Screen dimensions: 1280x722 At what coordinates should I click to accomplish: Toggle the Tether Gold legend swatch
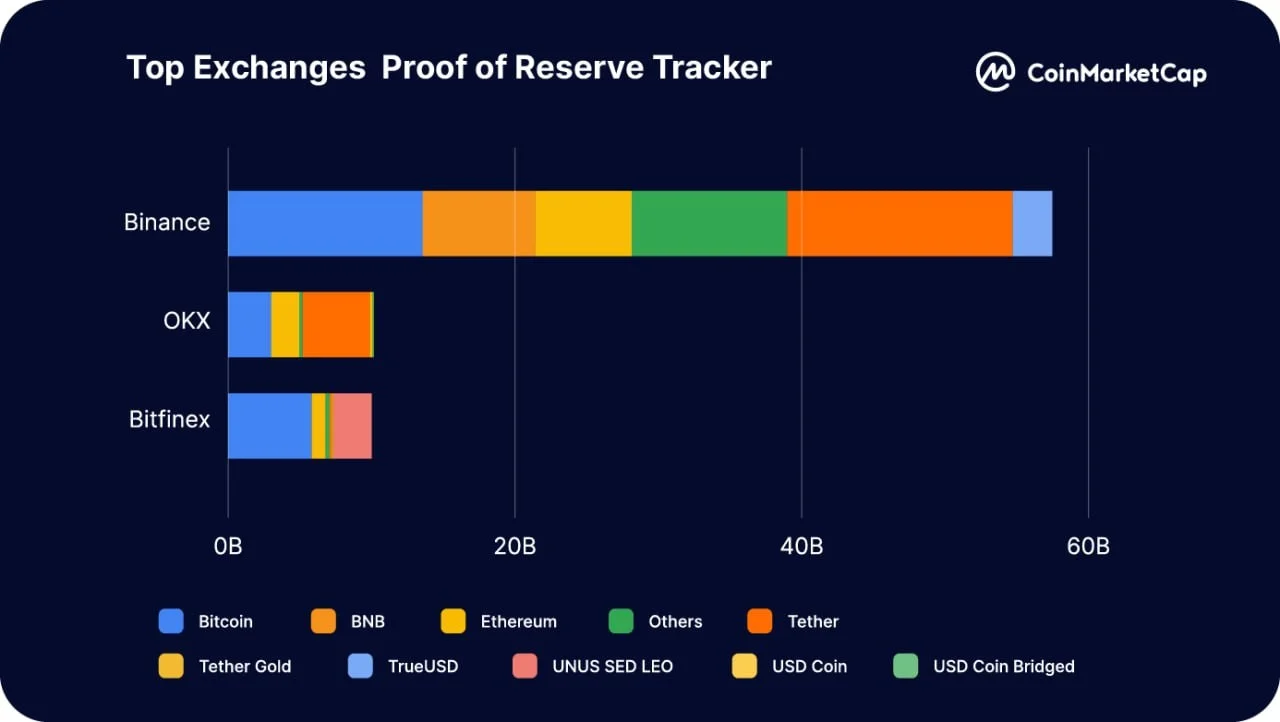[x=171, y=665]
